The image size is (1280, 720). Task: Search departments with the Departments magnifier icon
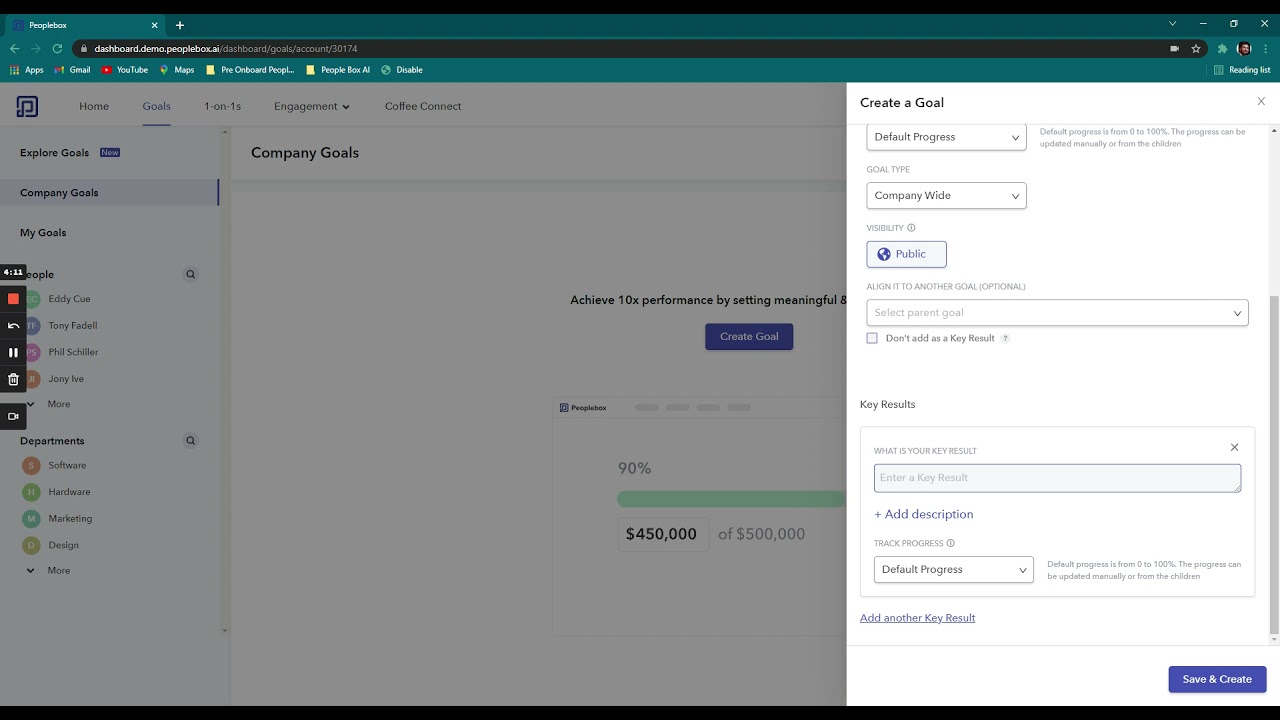point(190,440)
